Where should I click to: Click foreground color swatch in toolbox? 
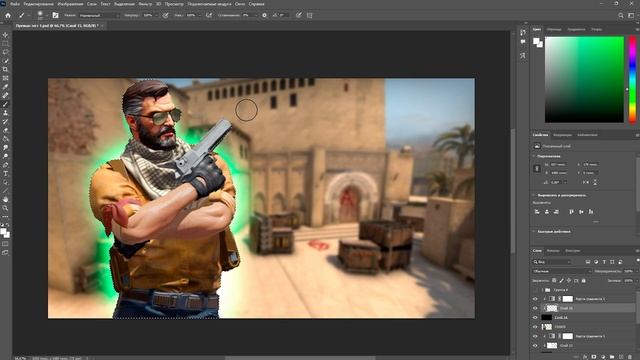point(3,231)
